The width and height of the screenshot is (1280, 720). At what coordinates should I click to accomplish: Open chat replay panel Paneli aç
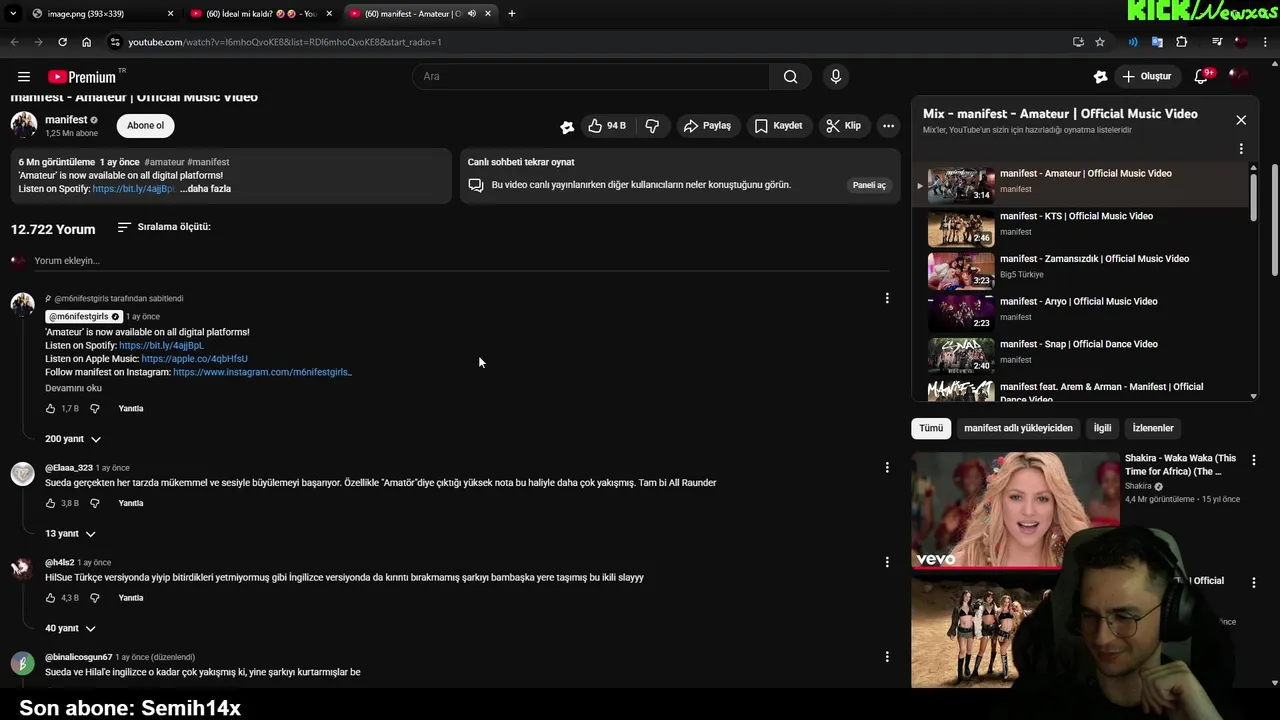click(869, 185)
